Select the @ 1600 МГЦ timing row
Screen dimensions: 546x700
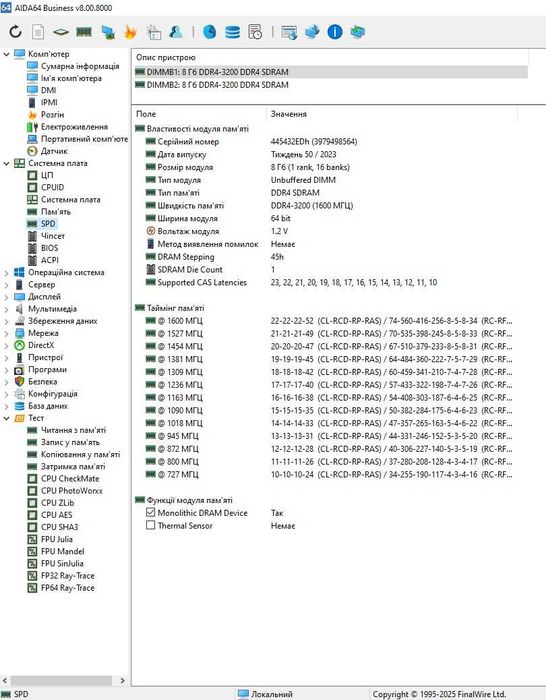(330, 321)
